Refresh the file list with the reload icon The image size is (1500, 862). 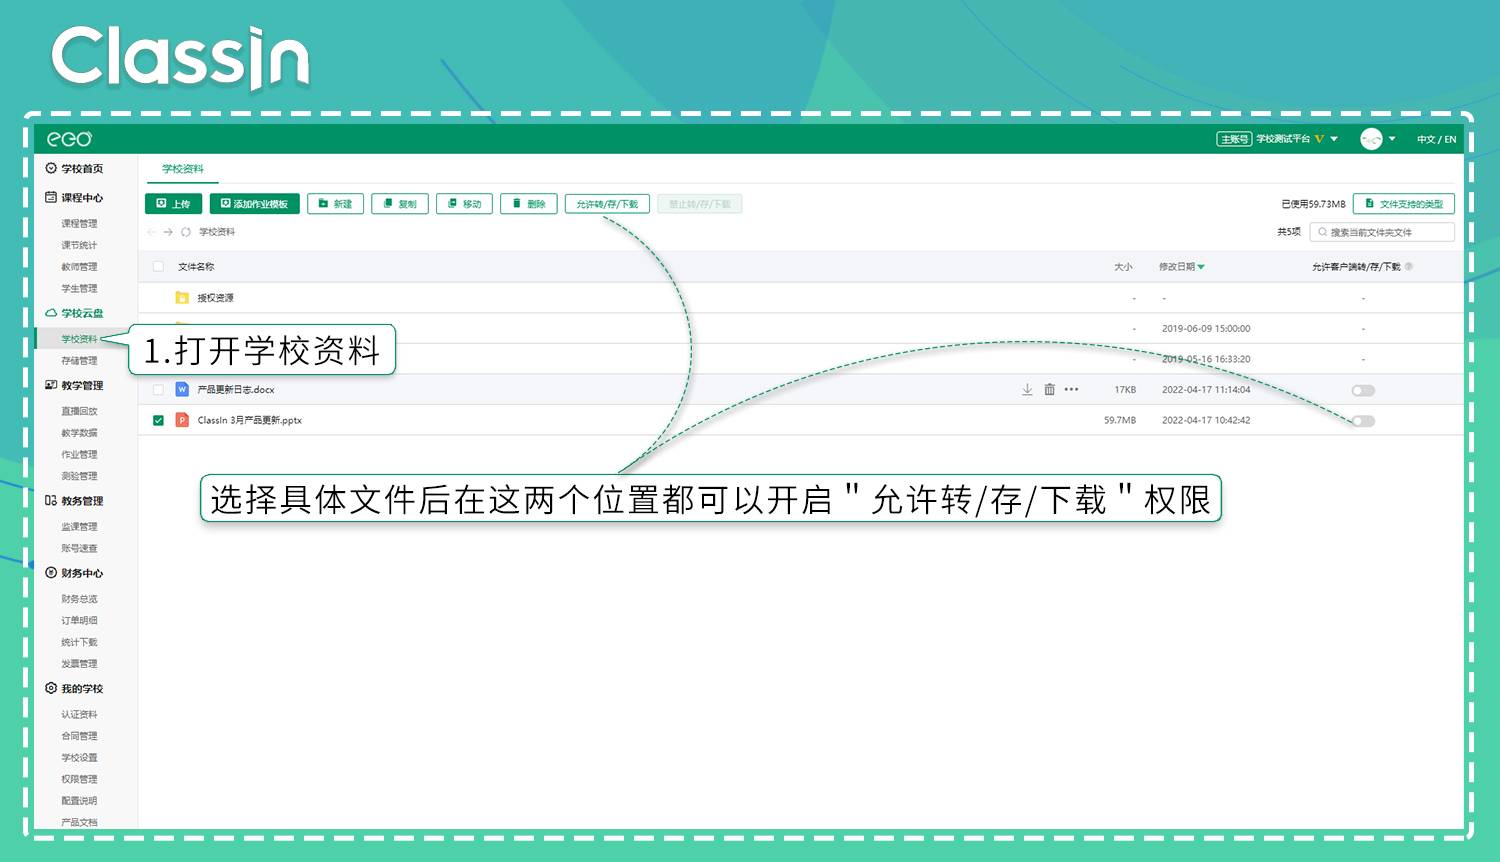186,232
